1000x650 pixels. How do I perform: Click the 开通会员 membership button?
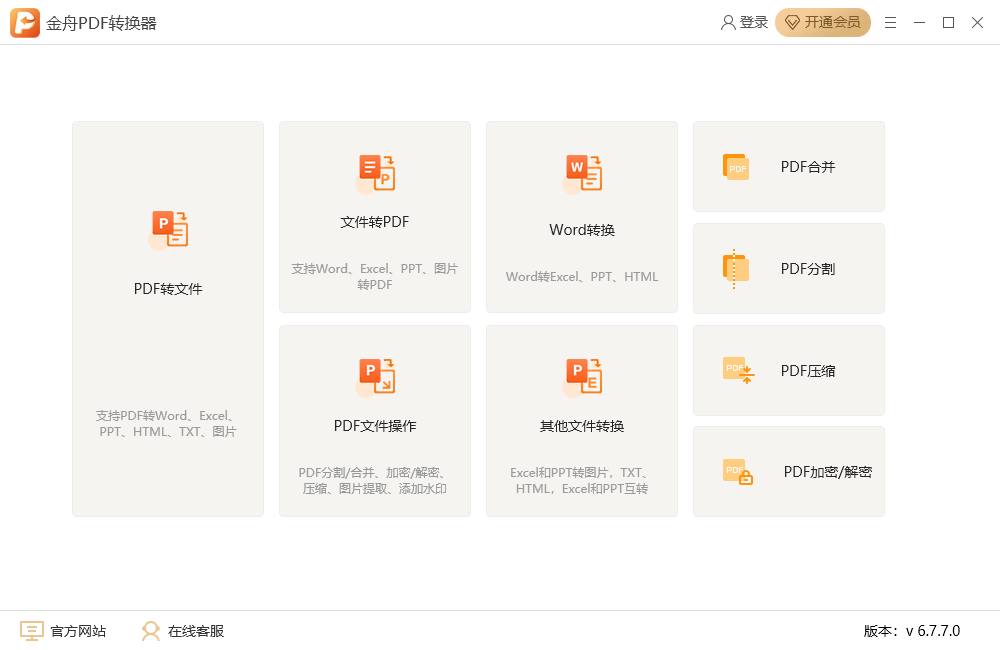click(822, 21)
